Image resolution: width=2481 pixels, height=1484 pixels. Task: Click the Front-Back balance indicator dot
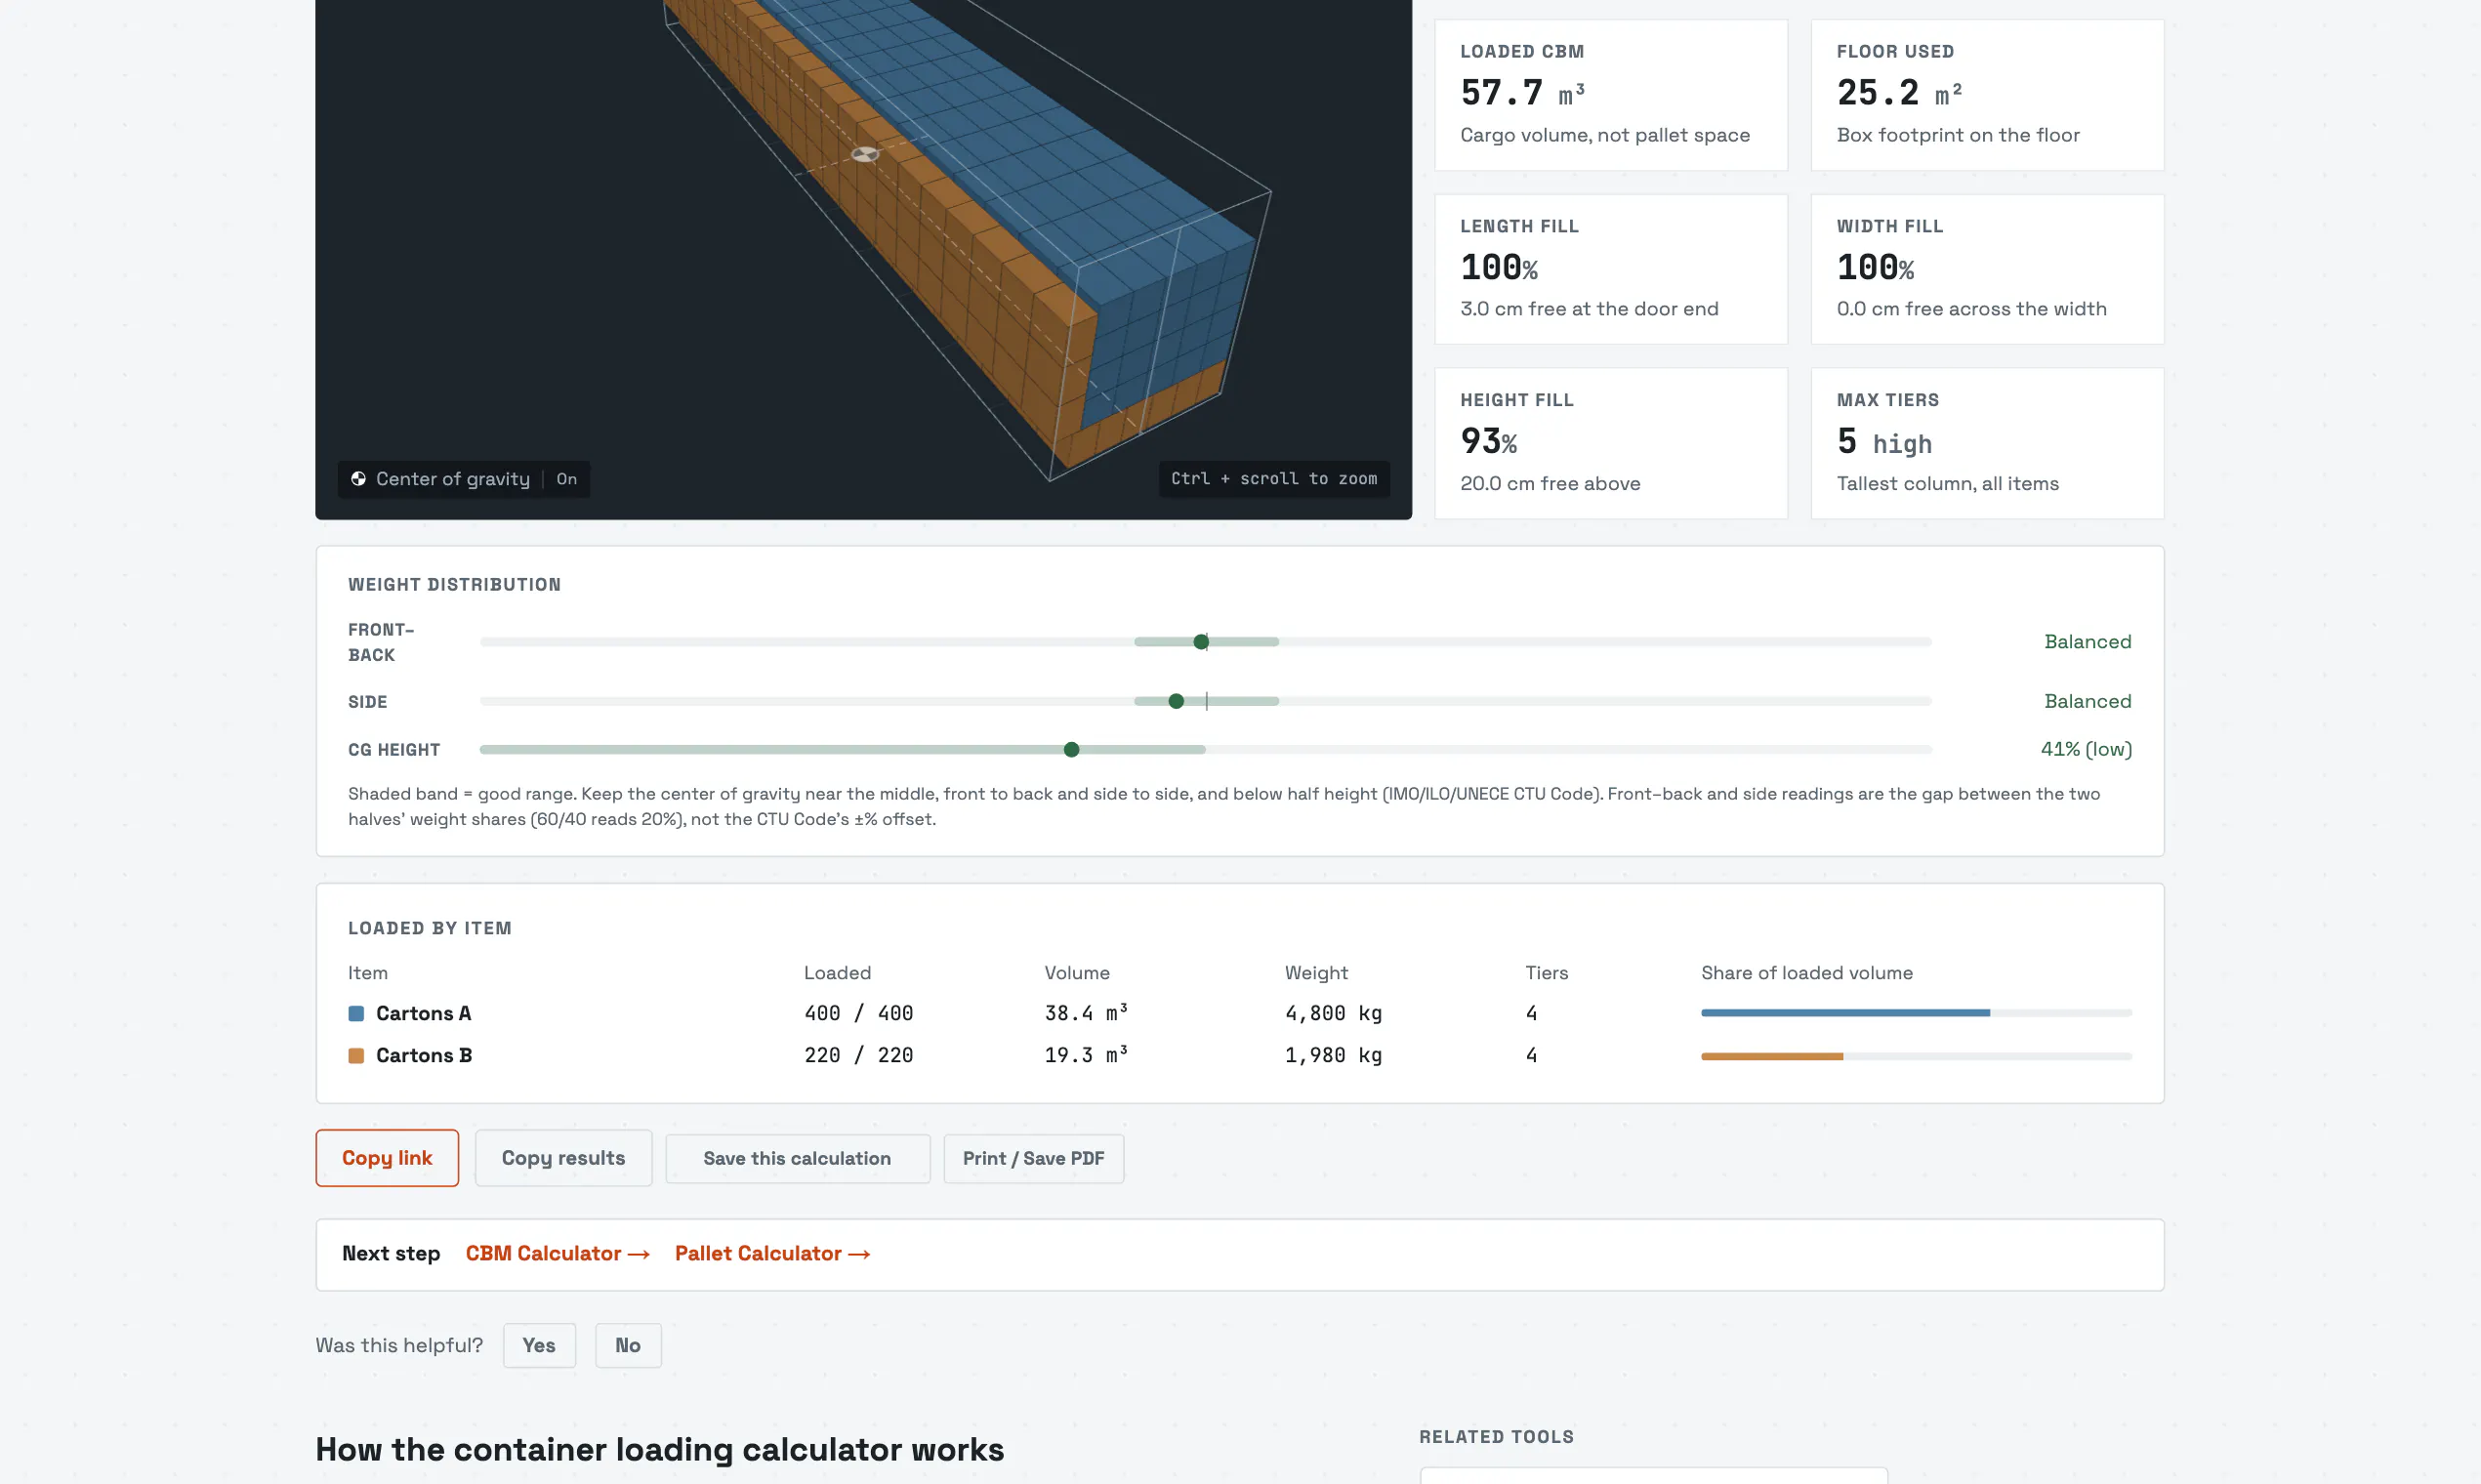(1201, 642)
